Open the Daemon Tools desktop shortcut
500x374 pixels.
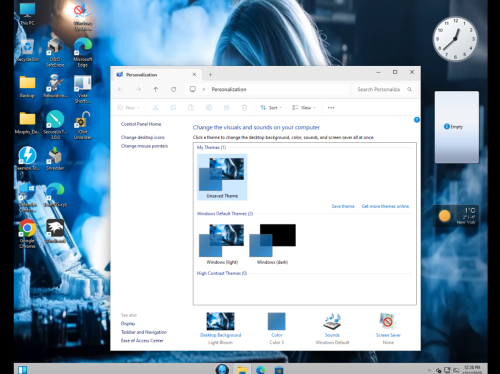[x=27, y=159]
